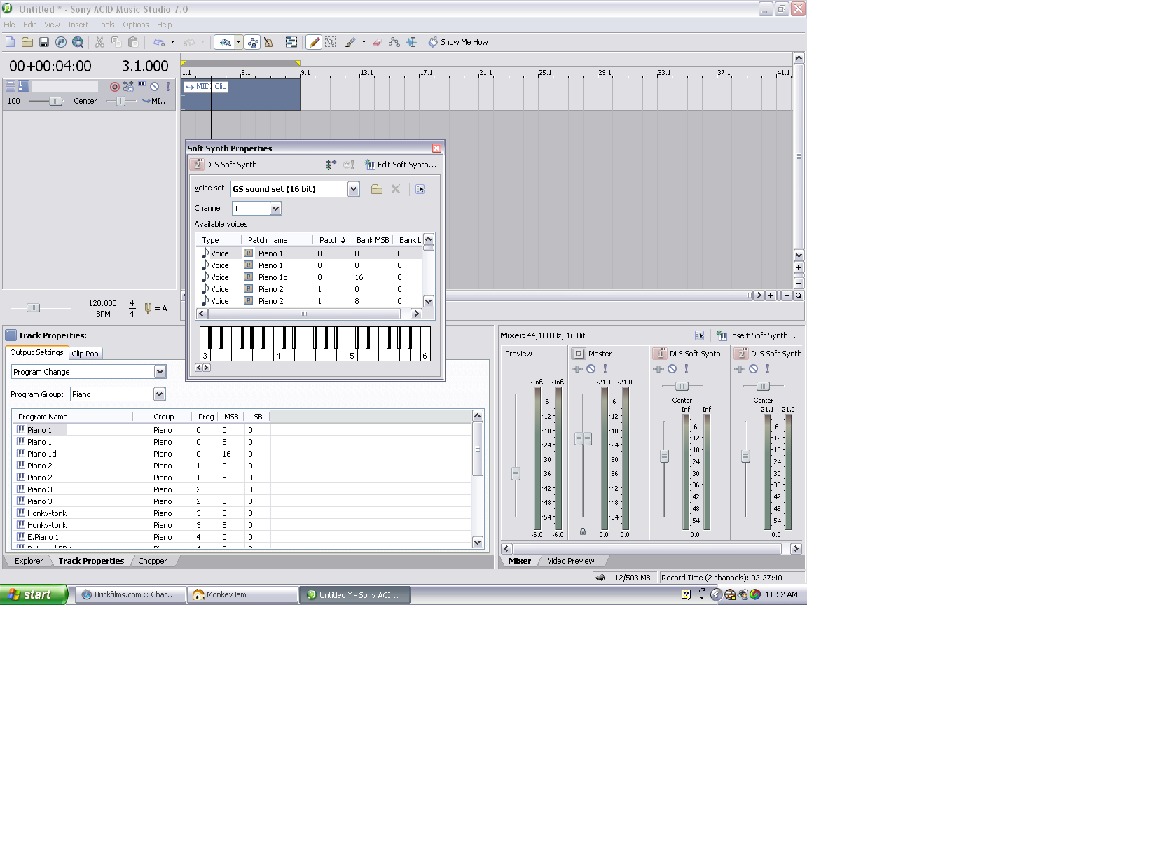
Task: Switch to the Monkeyfarm taskbar window
Action: 242,595
